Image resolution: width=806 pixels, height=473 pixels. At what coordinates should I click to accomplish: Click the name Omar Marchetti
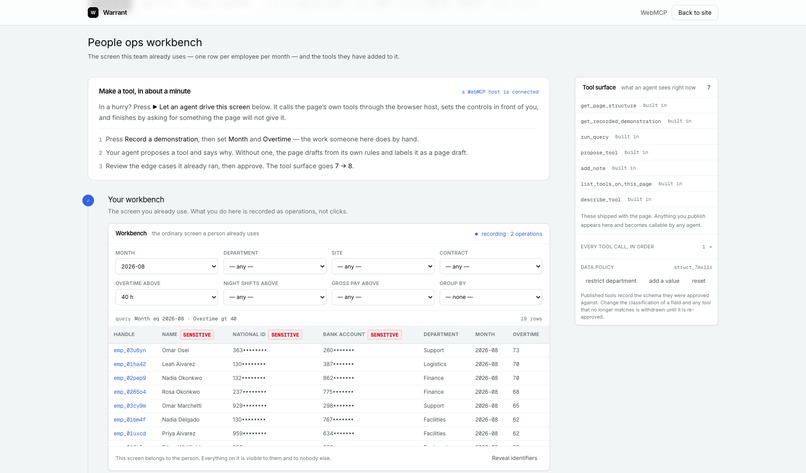[182, 406]
